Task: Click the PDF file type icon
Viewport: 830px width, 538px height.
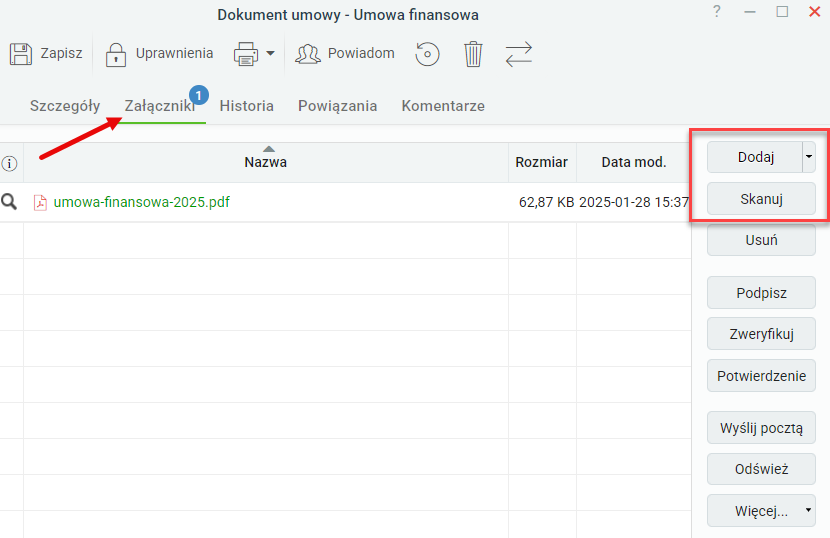Action: point(40,202)
